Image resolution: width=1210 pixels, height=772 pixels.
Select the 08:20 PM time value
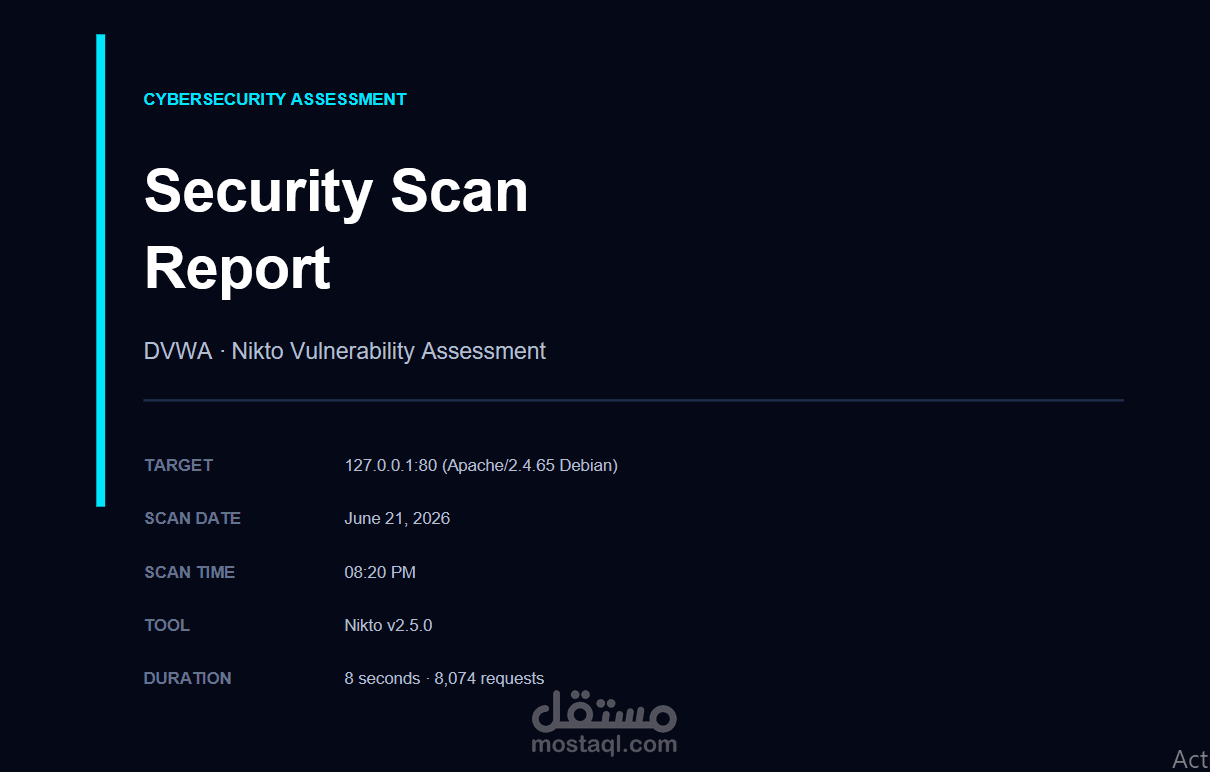point(380,572)
